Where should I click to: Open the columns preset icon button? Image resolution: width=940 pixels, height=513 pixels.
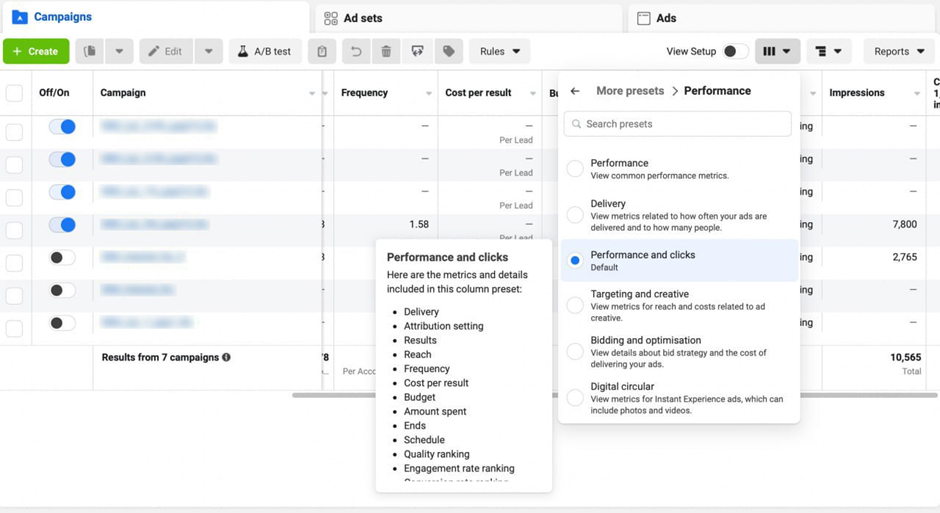click(777, 52)
